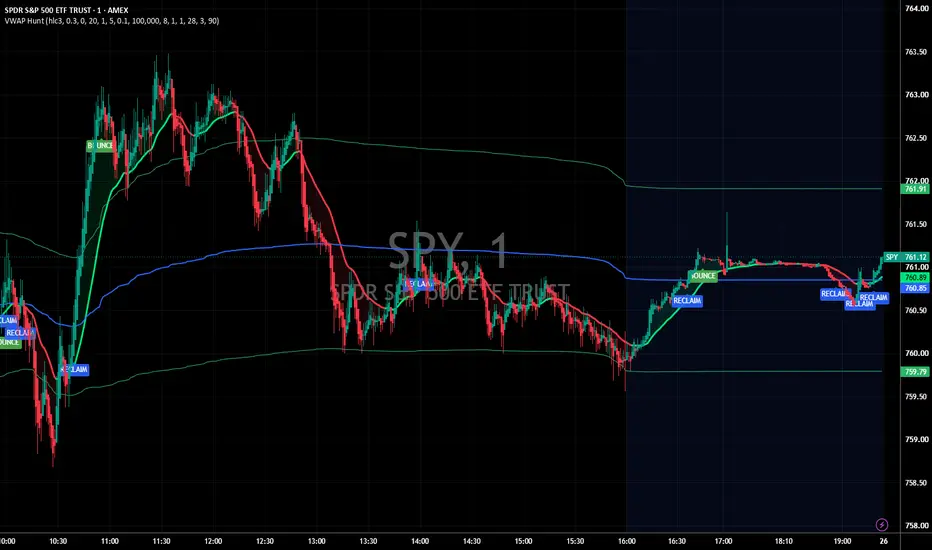Click the 762.50 price axis value
Viewport: 932px width, 550px height.
point(916,138)
